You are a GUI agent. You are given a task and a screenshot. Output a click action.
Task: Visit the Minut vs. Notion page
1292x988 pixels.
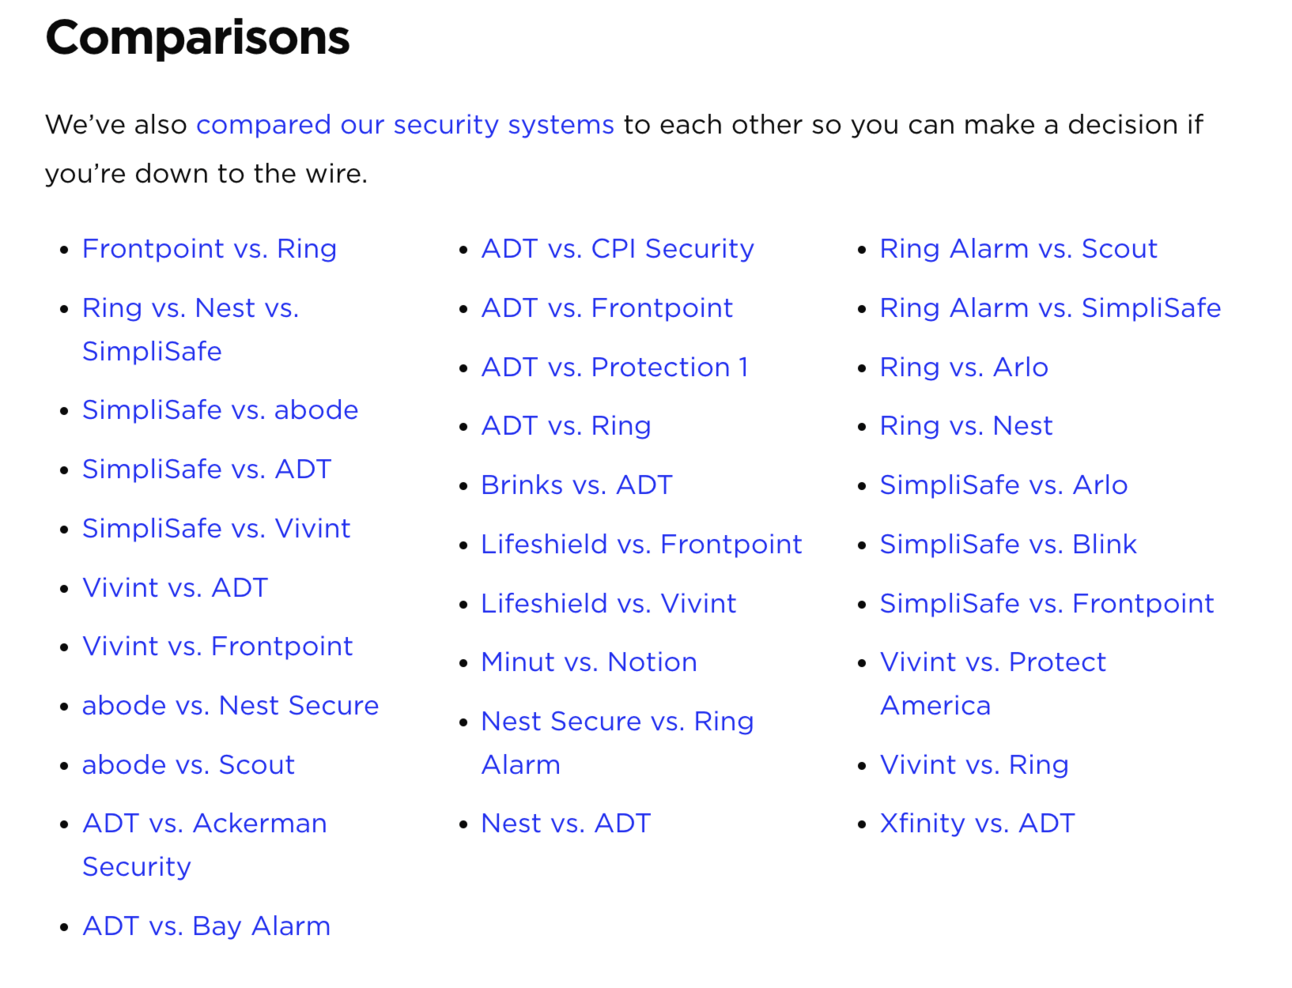click(x=588, y=662)
